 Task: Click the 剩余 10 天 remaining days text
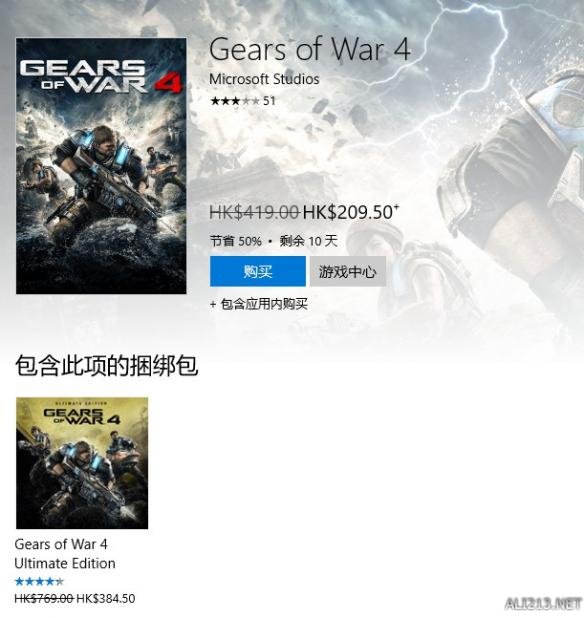(x=309, y=241)
